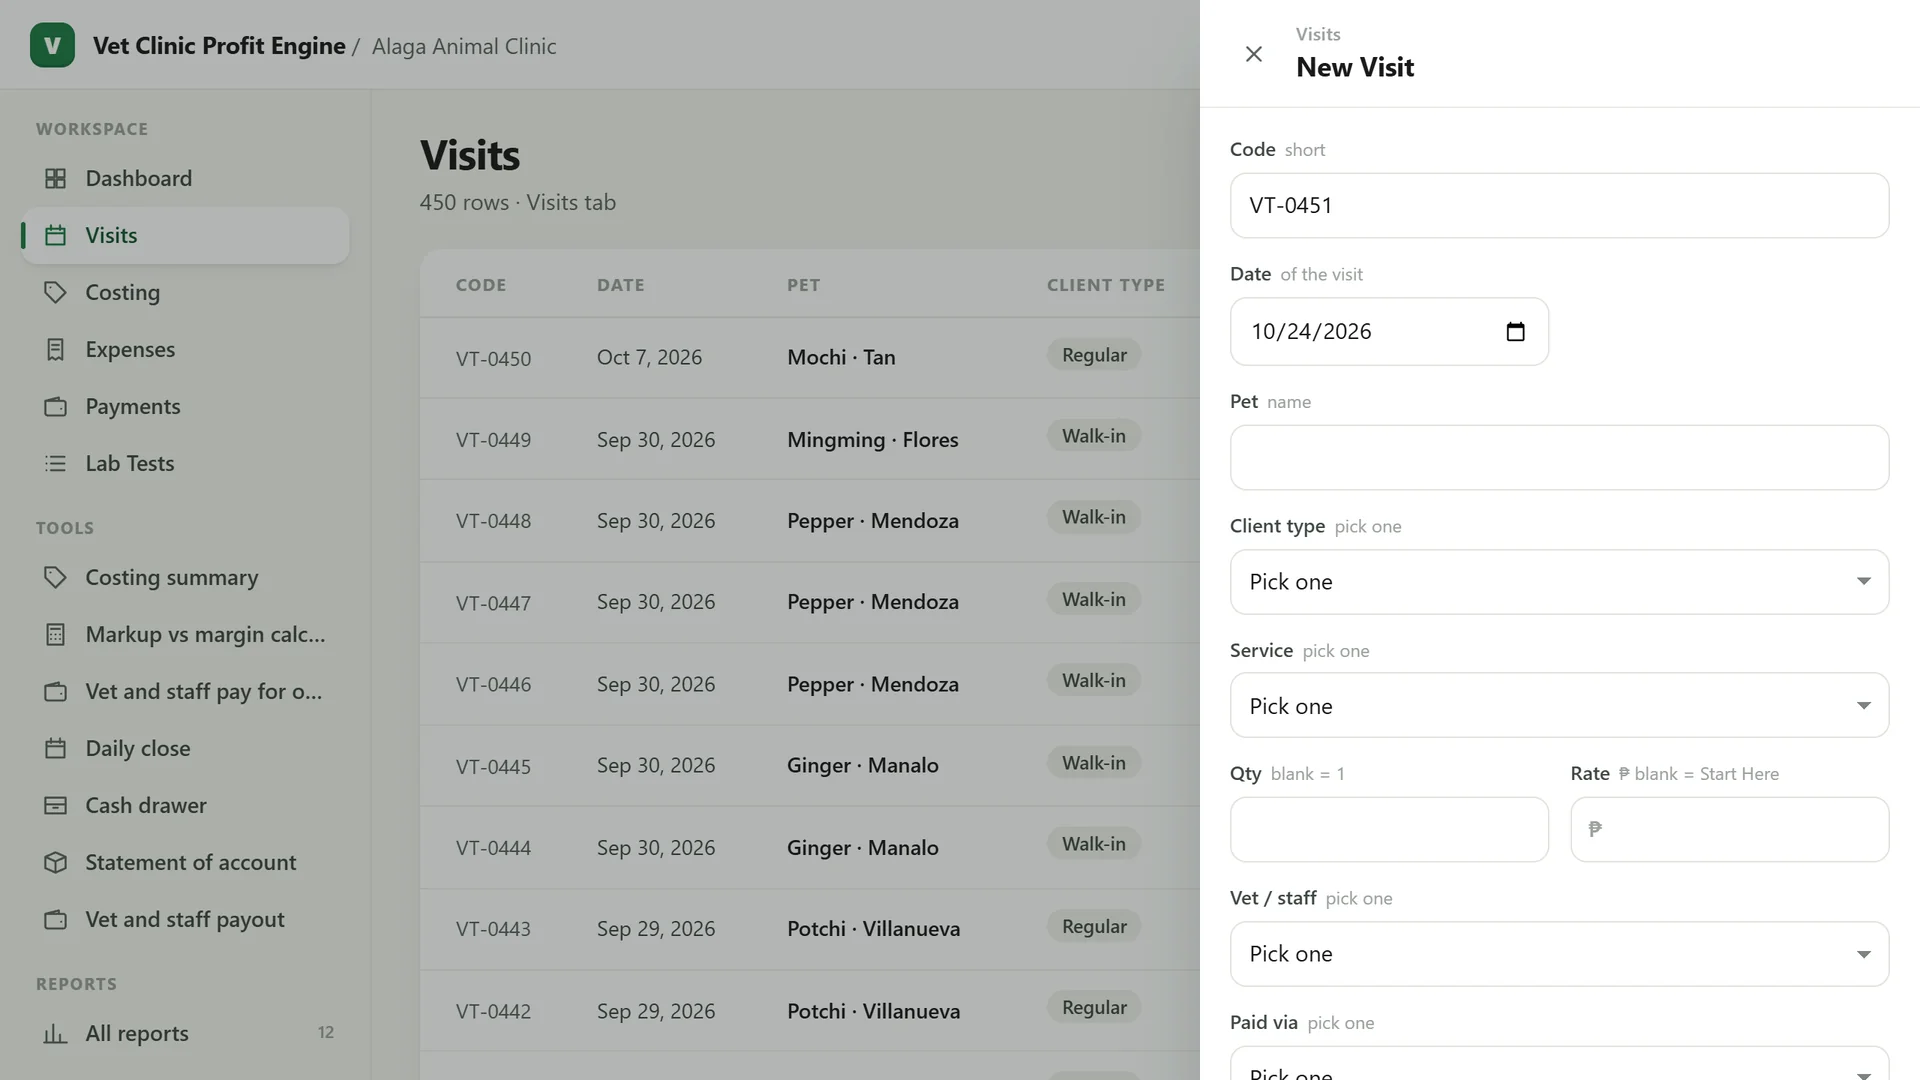
Task: Click the Alaga Animal Clinic breadcrumb
Action: [x=464, y=46]
